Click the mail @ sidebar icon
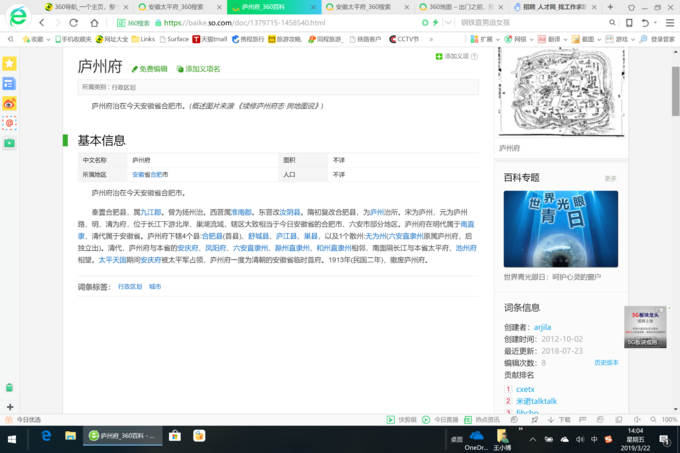The width and height of the screenshot is (680, 453). [9, 123]
